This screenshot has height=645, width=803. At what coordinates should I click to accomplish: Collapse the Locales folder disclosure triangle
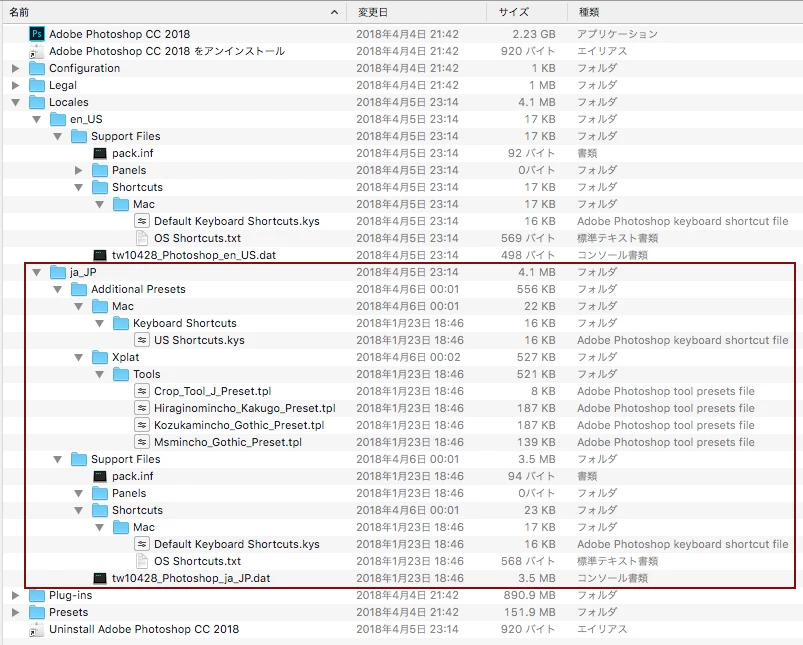(x=15, y=102)
